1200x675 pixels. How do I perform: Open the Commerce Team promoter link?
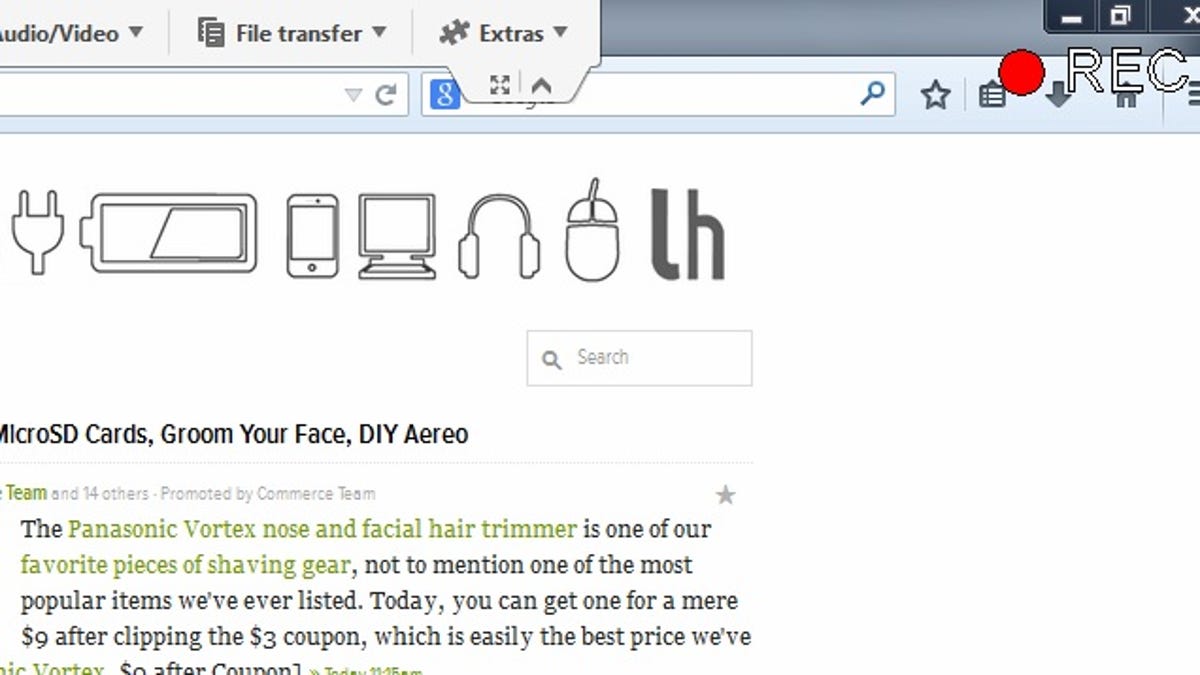(316, 493)
